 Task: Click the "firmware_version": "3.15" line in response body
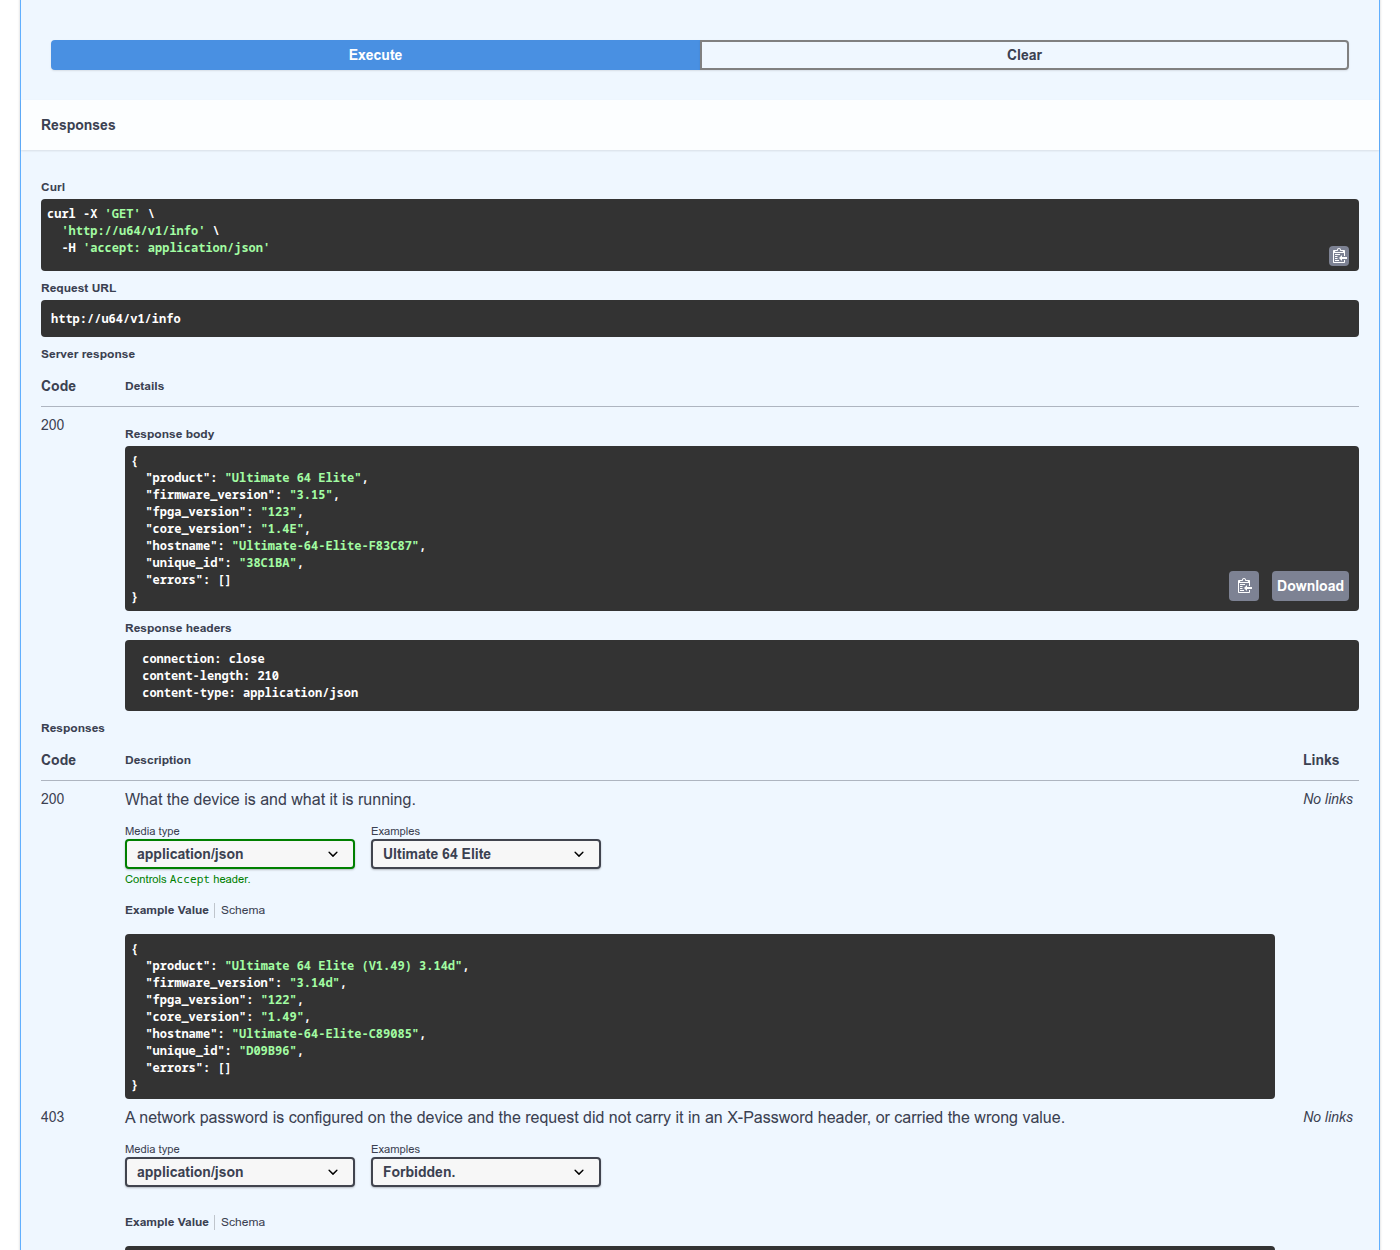(242, 495)
